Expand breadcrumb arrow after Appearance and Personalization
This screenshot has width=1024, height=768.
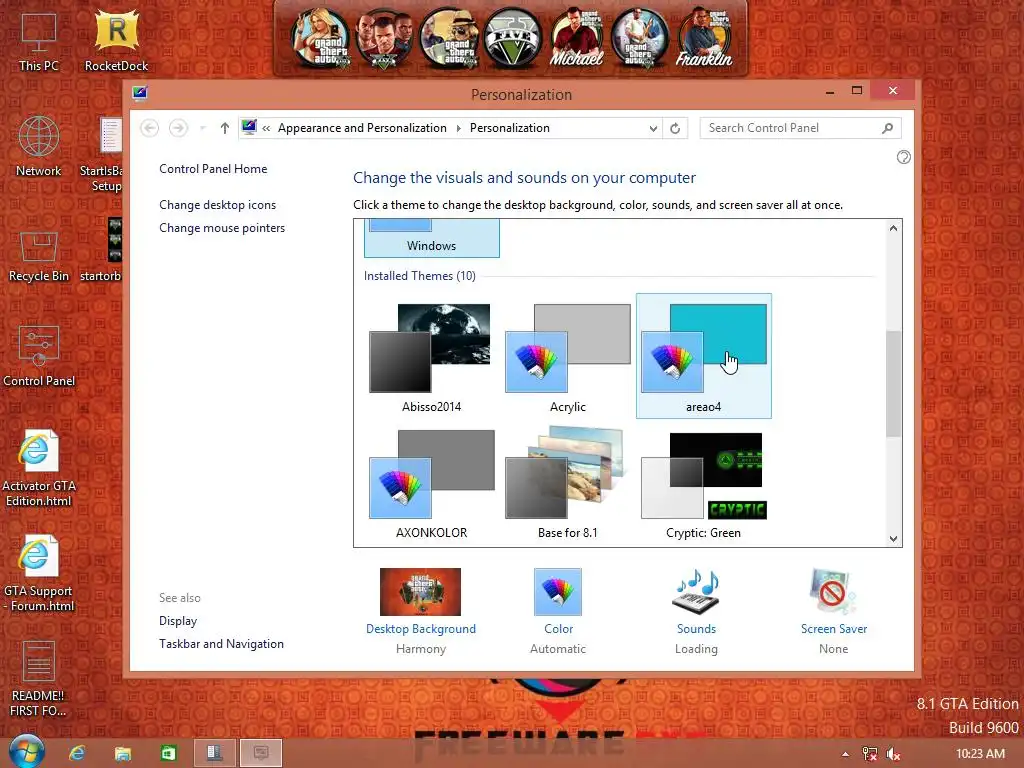[x=458, y=128]
